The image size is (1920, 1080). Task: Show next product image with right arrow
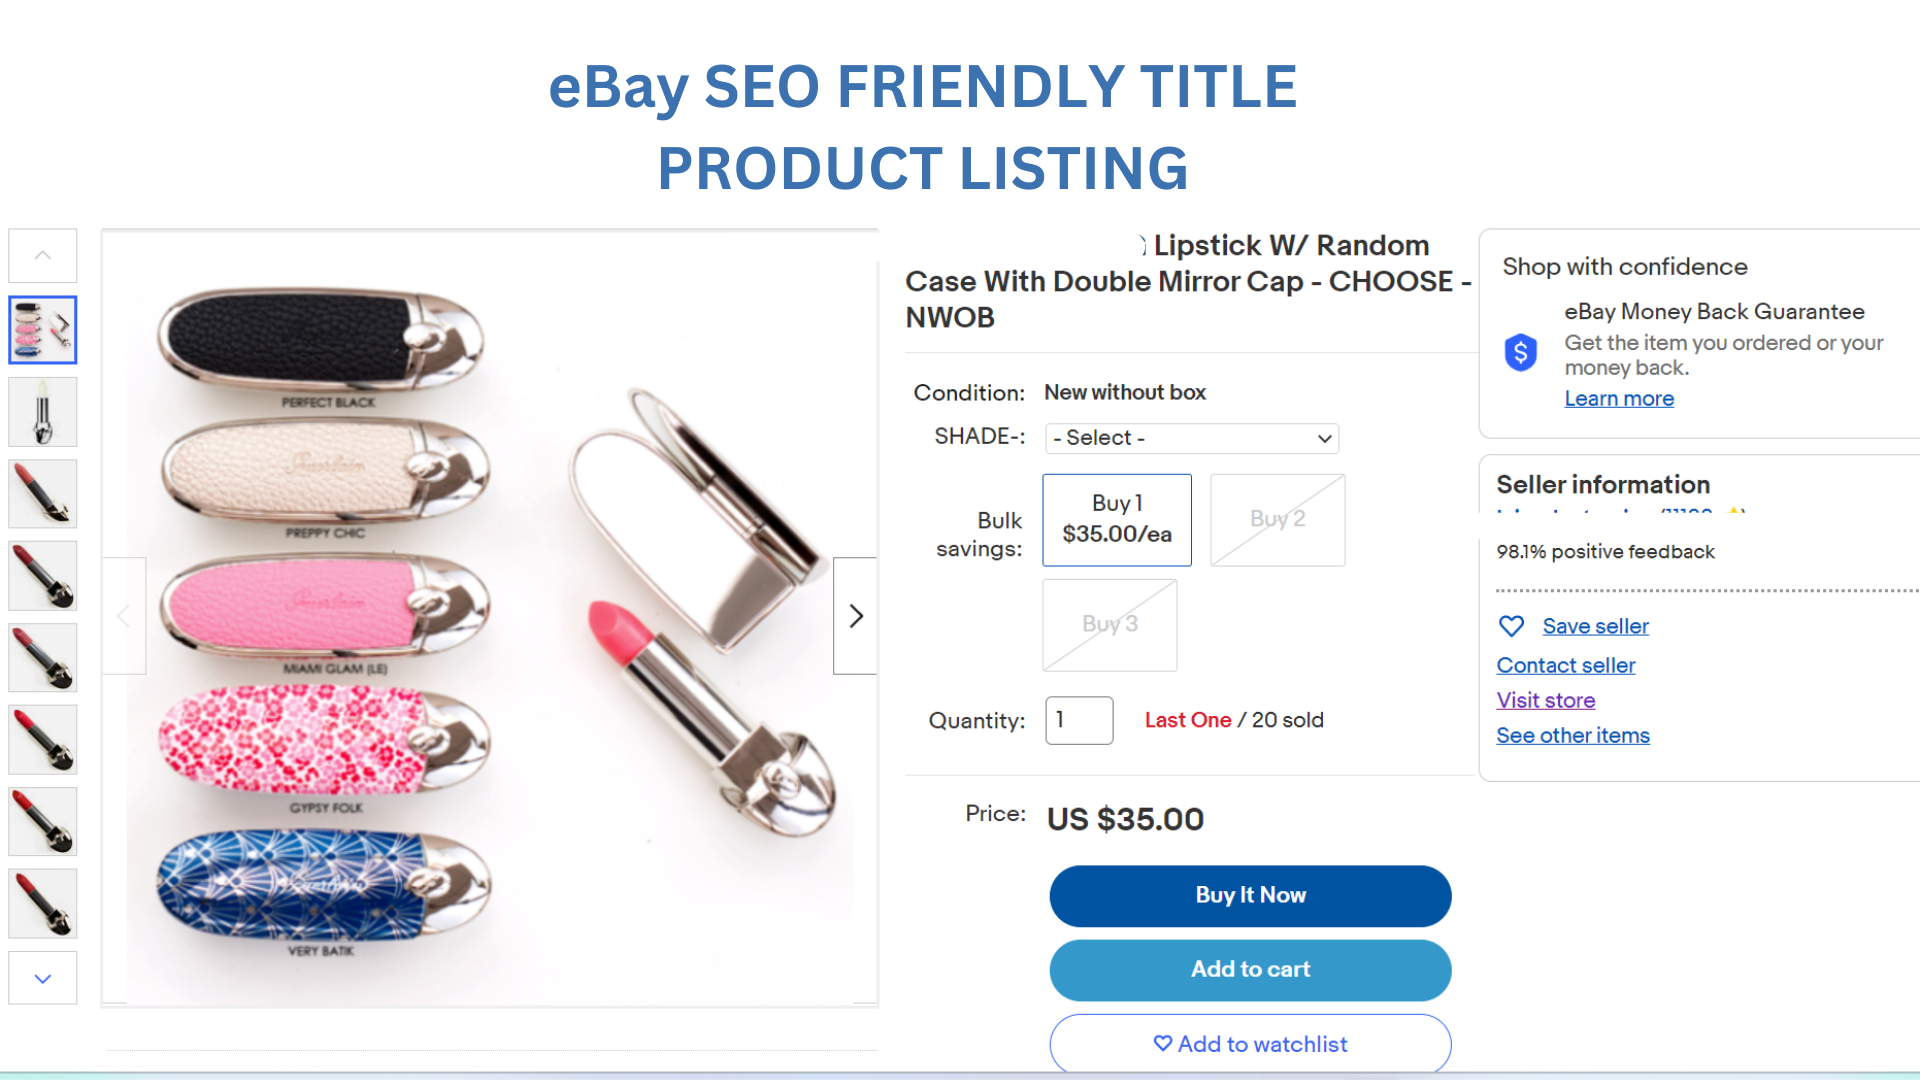click(x=855, y=616)
